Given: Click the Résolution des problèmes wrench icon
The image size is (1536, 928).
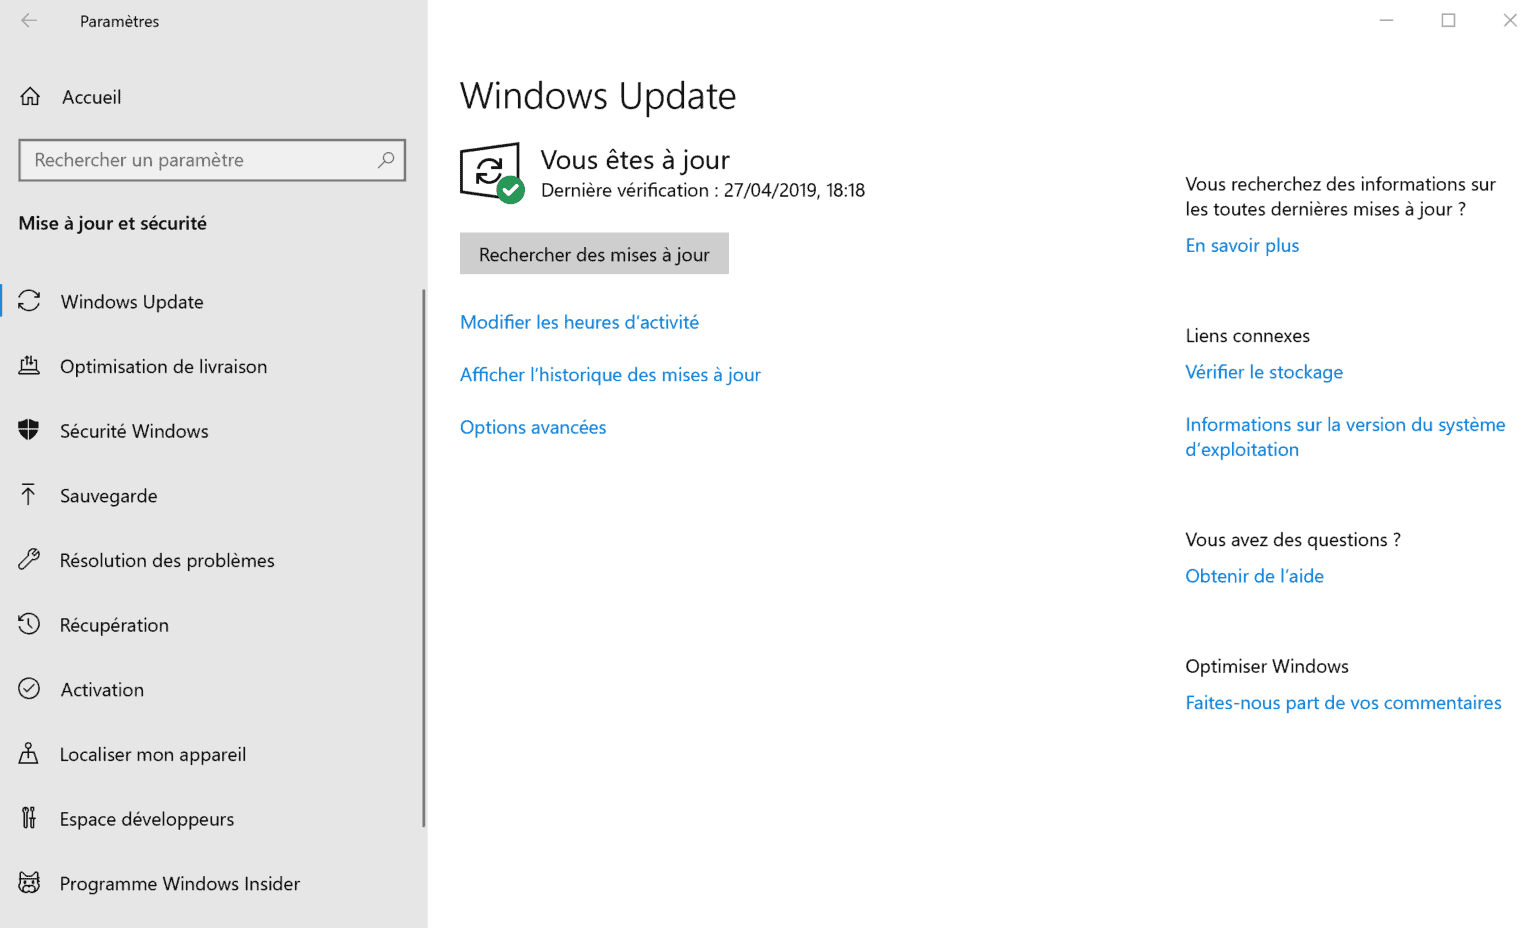Looking at the screenshot, I should (x=29, y=560).
